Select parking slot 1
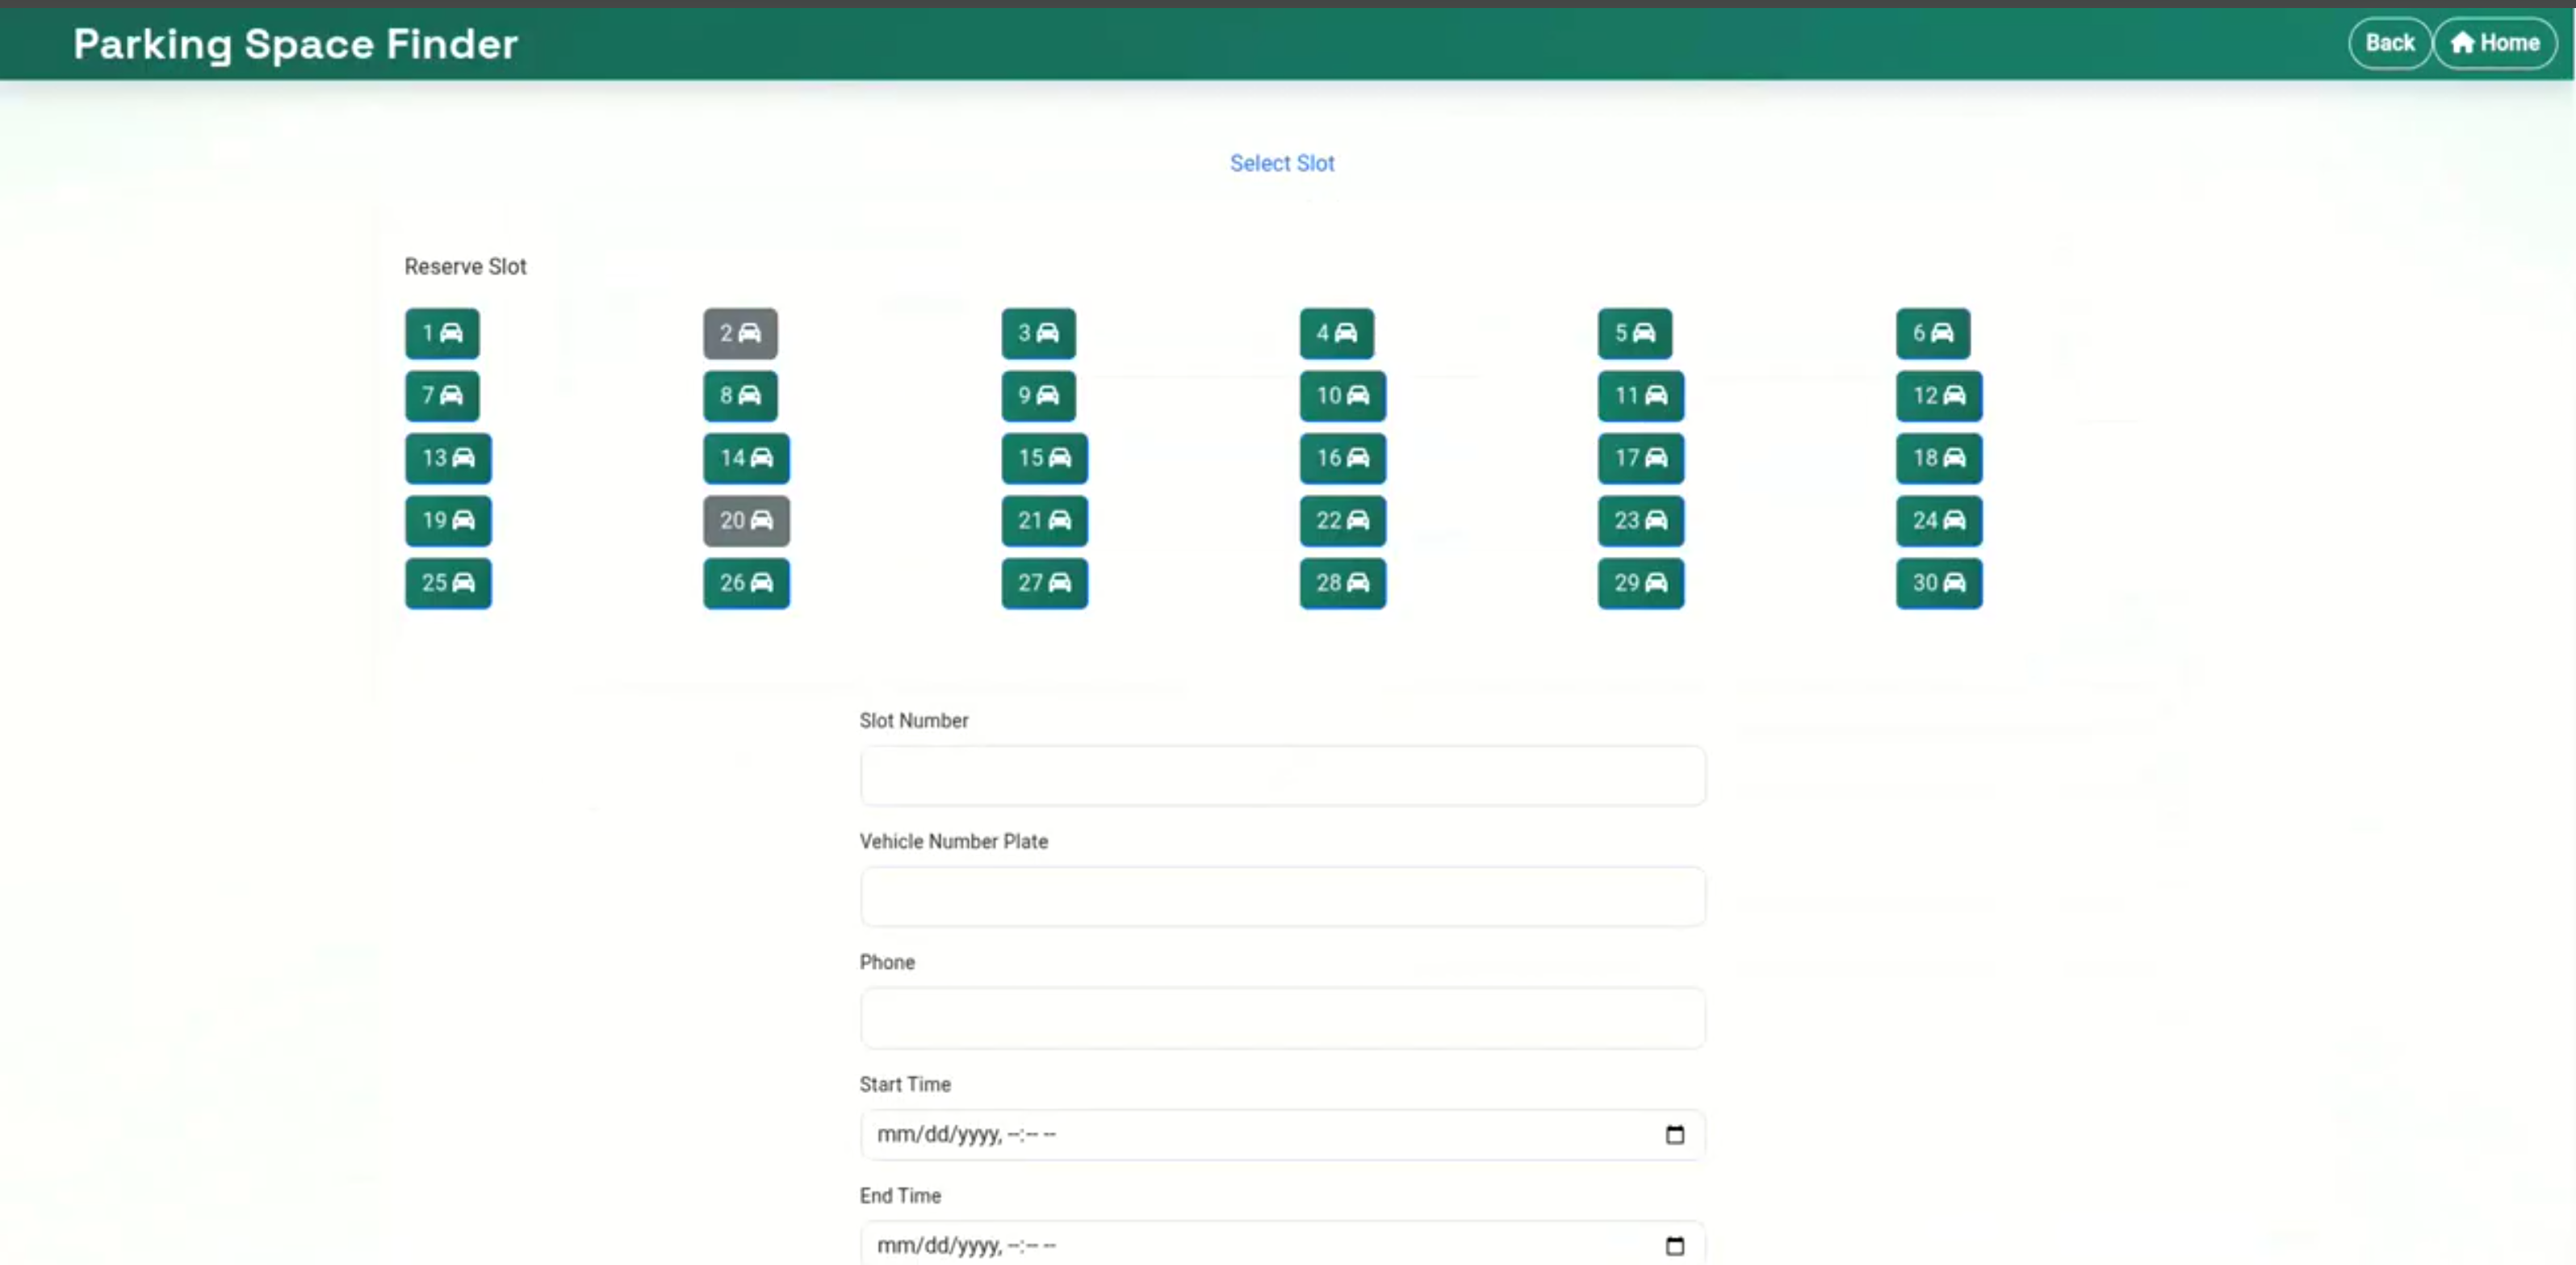Viewport: 2576px width, 1265px height. 442,333
